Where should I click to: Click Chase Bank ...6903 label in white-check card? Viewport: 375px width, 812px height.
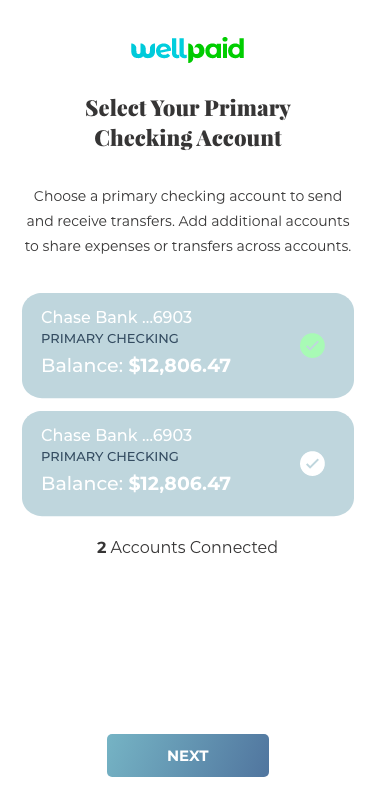pos(117,435)
